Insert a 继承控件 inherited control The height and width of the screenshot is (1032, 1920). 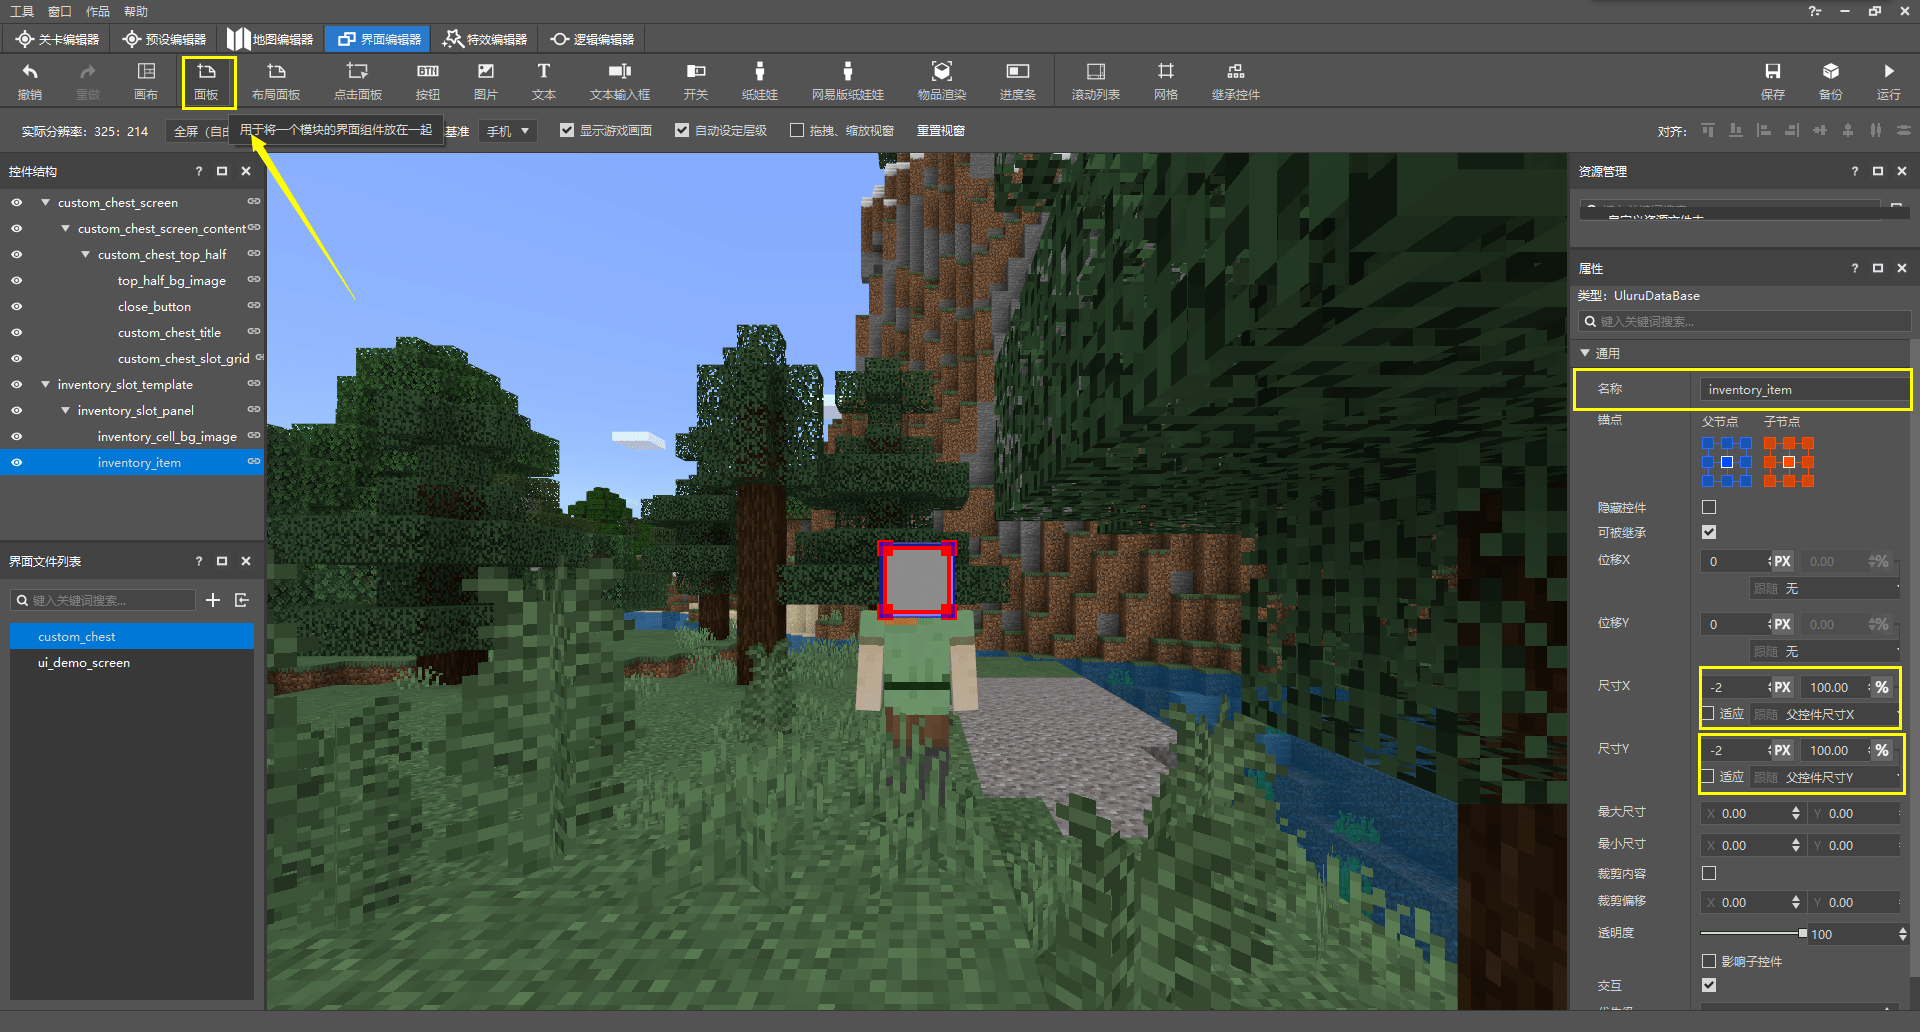(x=1236, y=81)
